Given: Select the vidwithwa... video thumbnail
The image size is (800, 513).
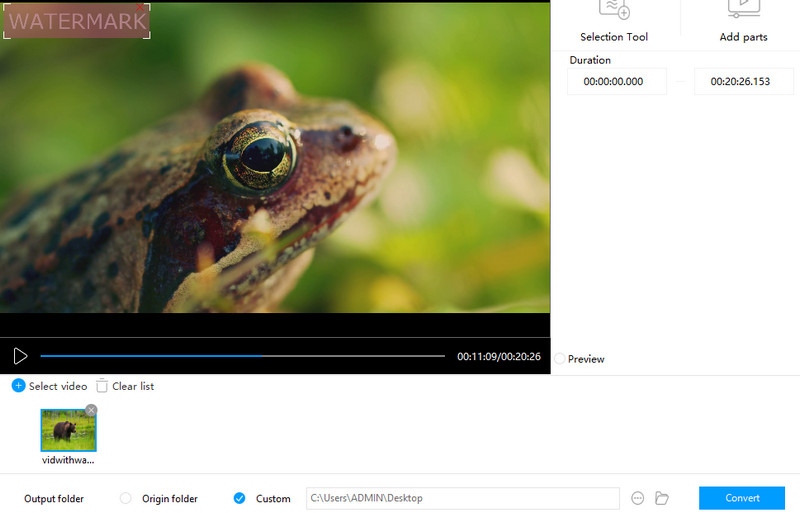Looking at the screenshot, I should point(68,430).
